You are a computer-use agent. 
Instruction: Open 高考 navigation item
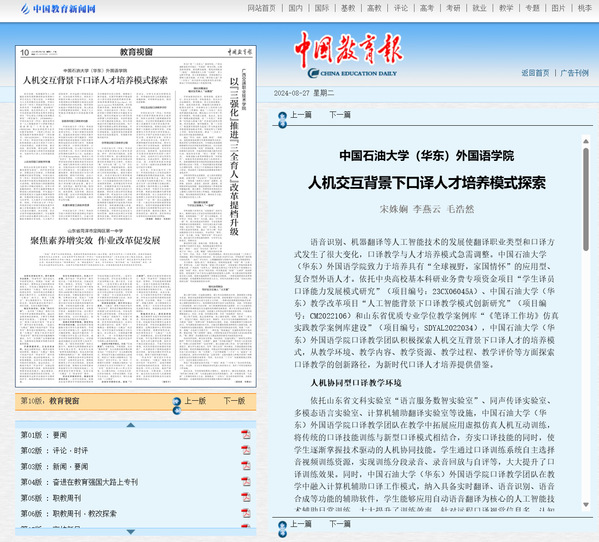(x=427, y=8)
